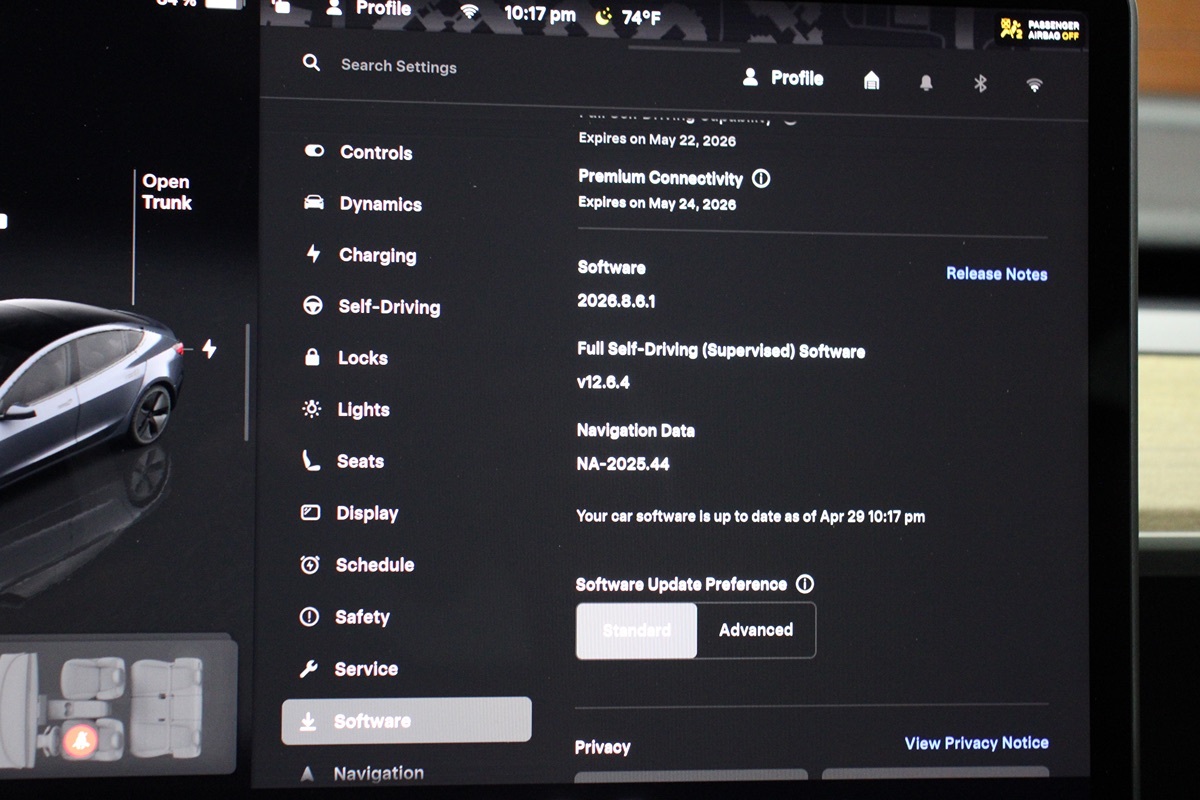Click the Locks padlock icon
Screen dimensions: 1200x800
[x=312, y=357]
